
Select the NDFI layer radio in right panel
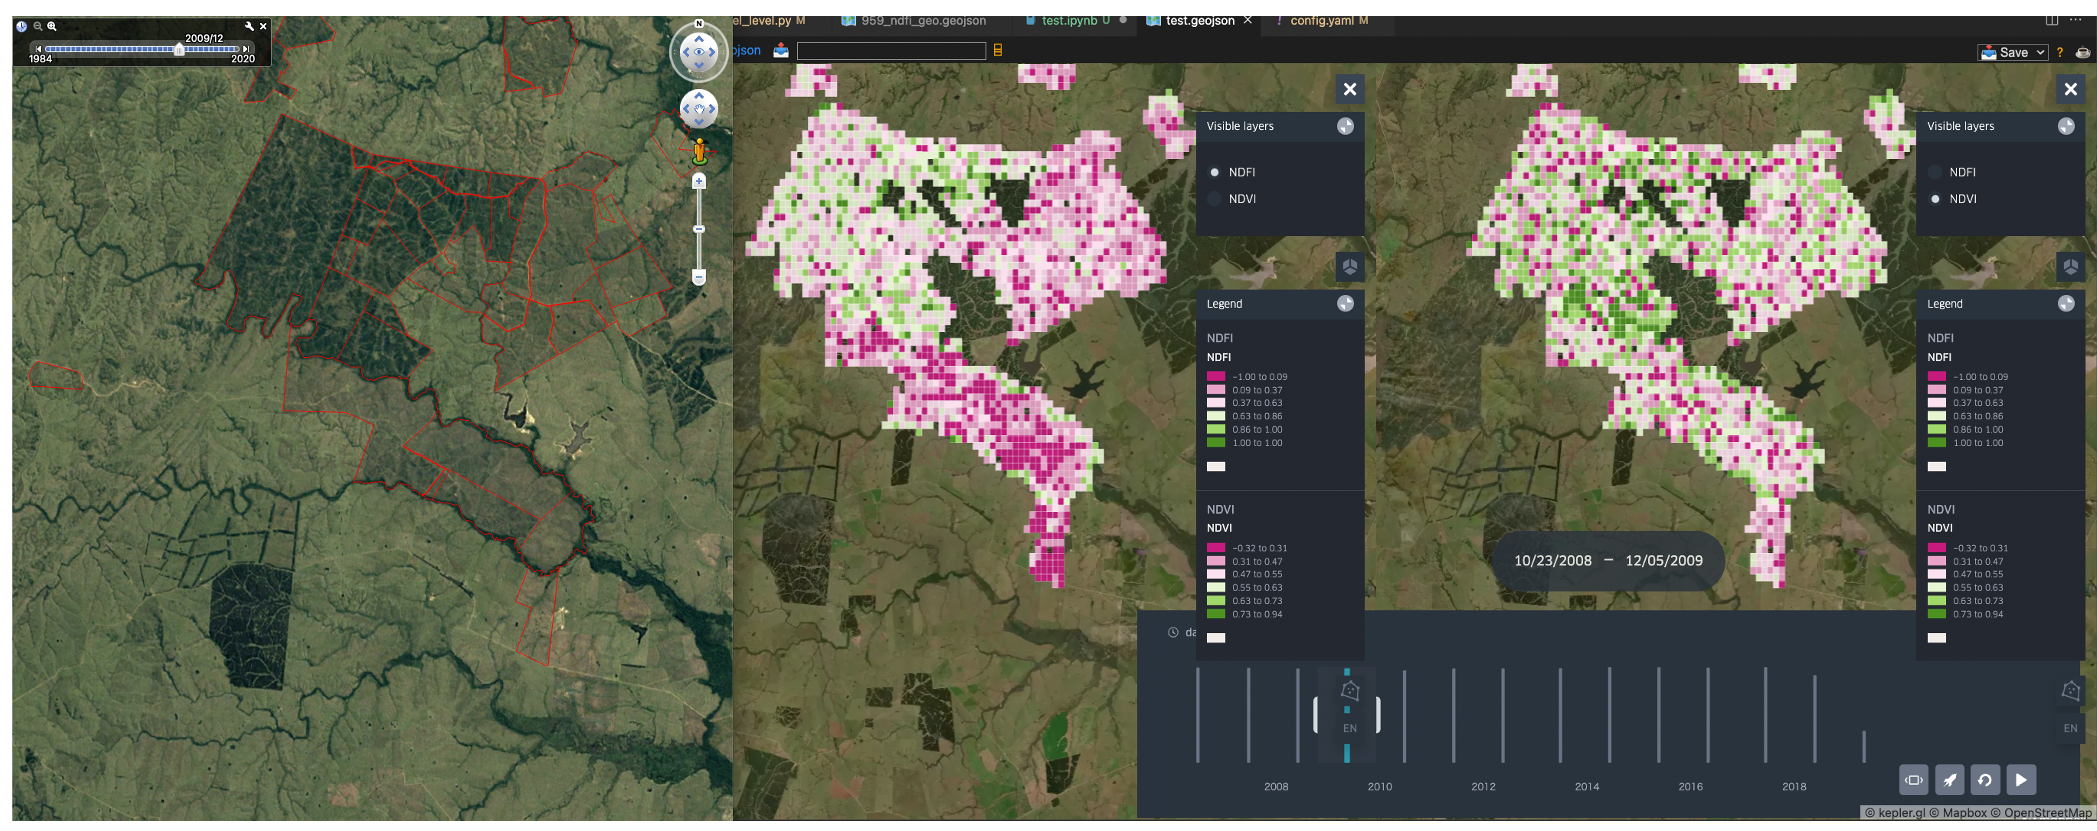pos(1935,172)
